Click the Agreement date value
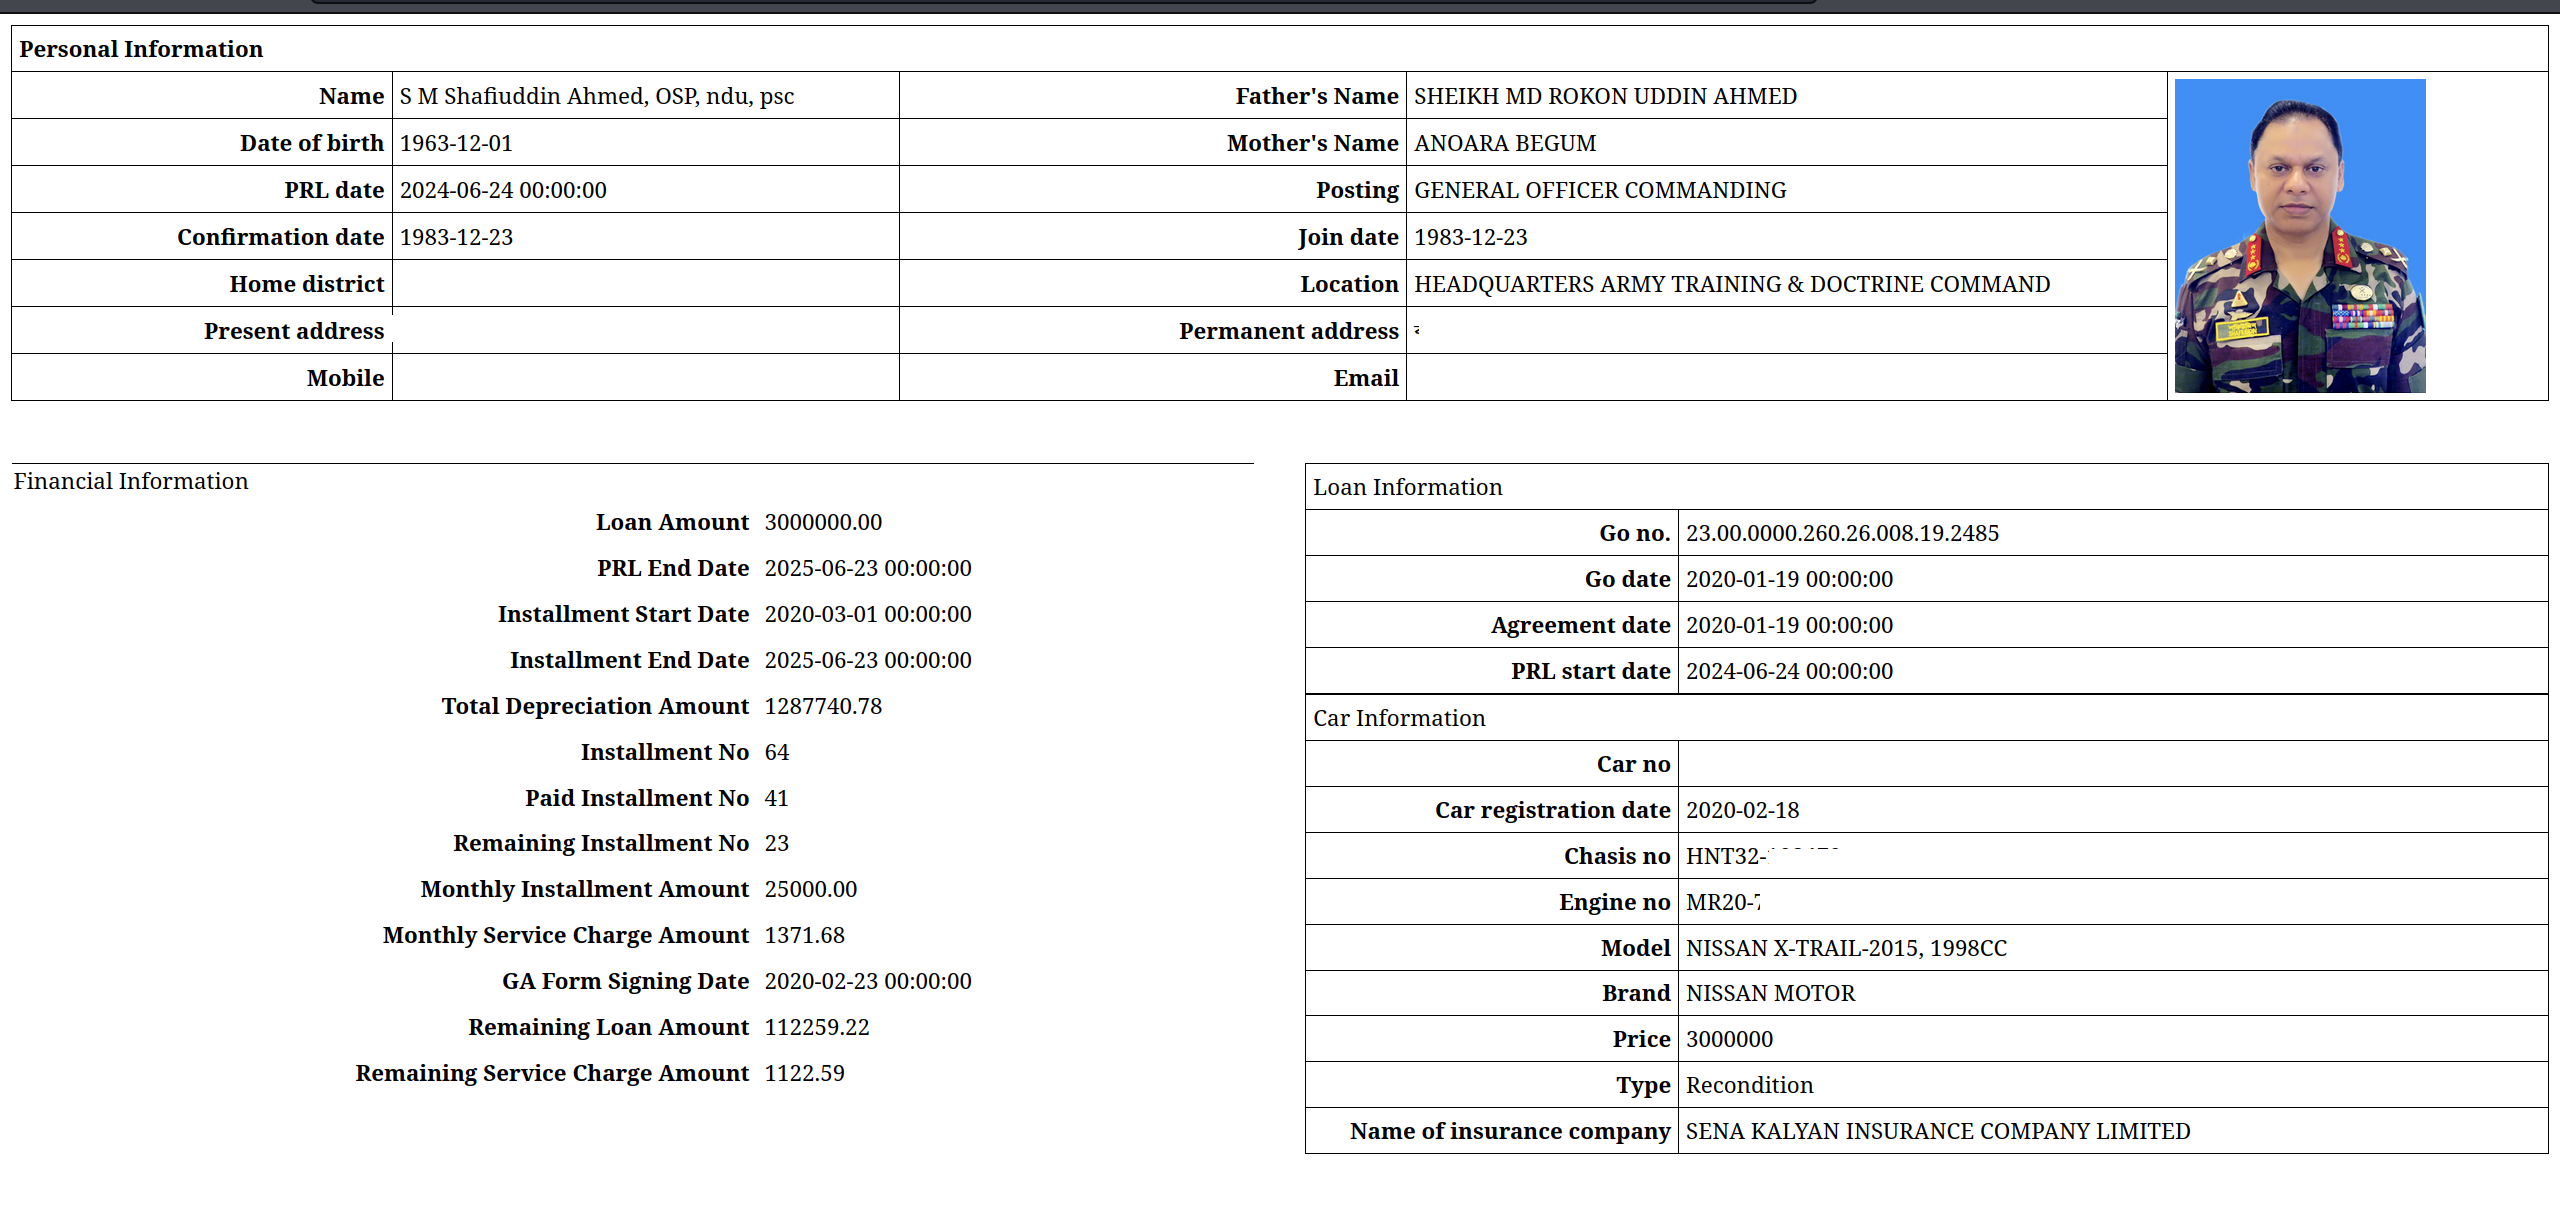The width and height of the screenshot is (2560, 1216). [1789, 625]
